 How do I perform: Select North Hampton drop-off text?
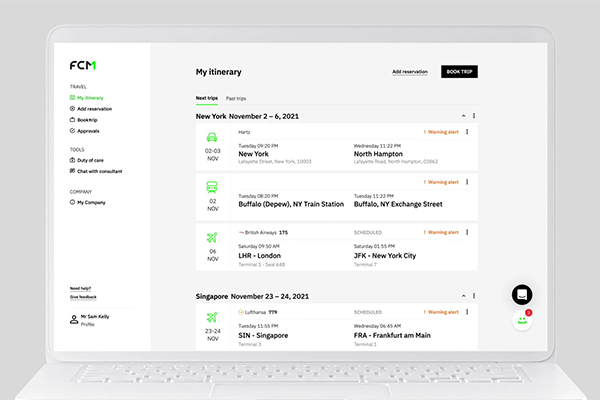tap(378, 154)
